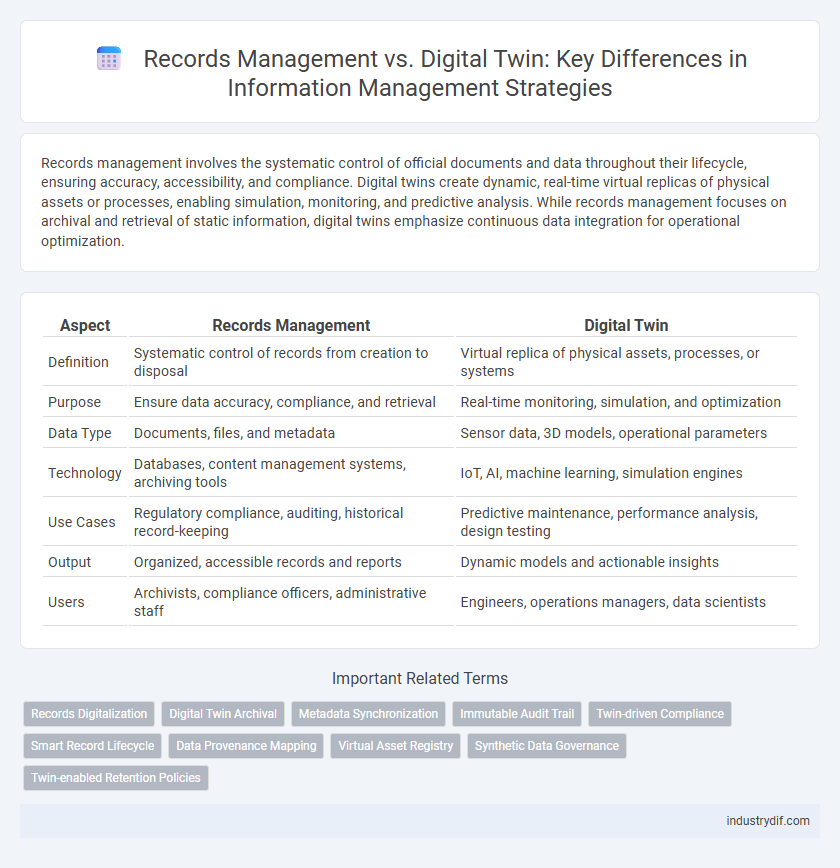Viewport: 840px width, 868px height.
Task: Click 'Ensure data accuracy, compliance, and retrieval'
Action: 291,402
